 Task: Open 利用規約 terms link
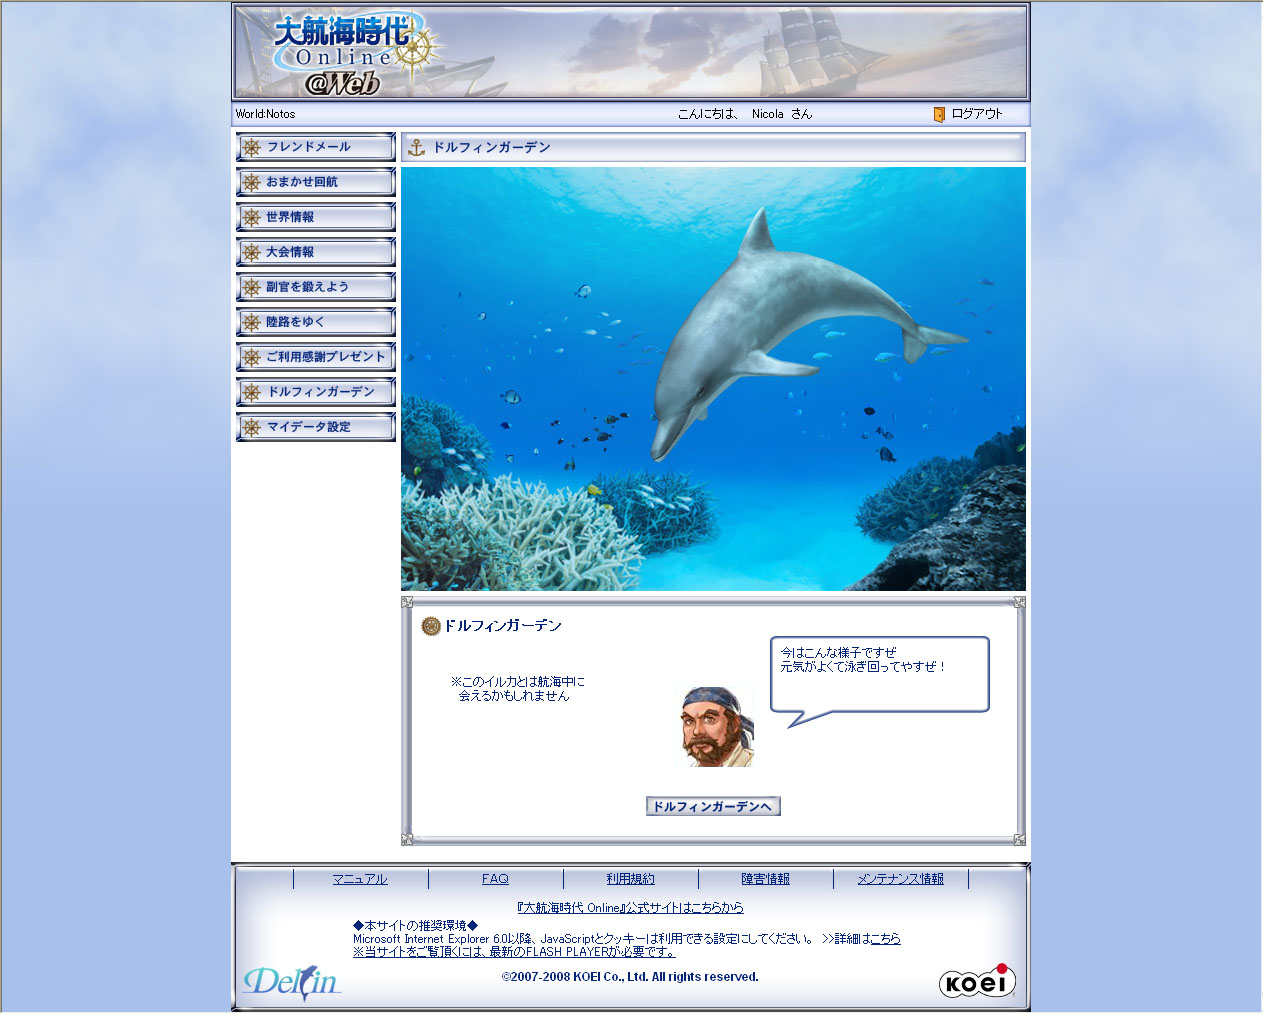[630, 879]
